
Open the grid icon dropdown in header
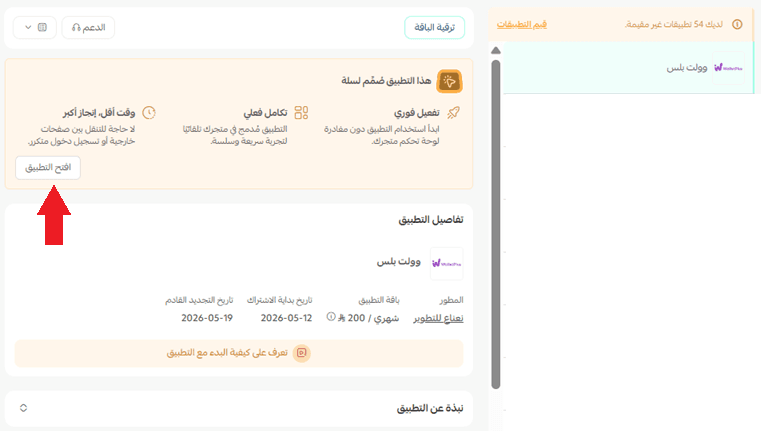coord(34,27)
